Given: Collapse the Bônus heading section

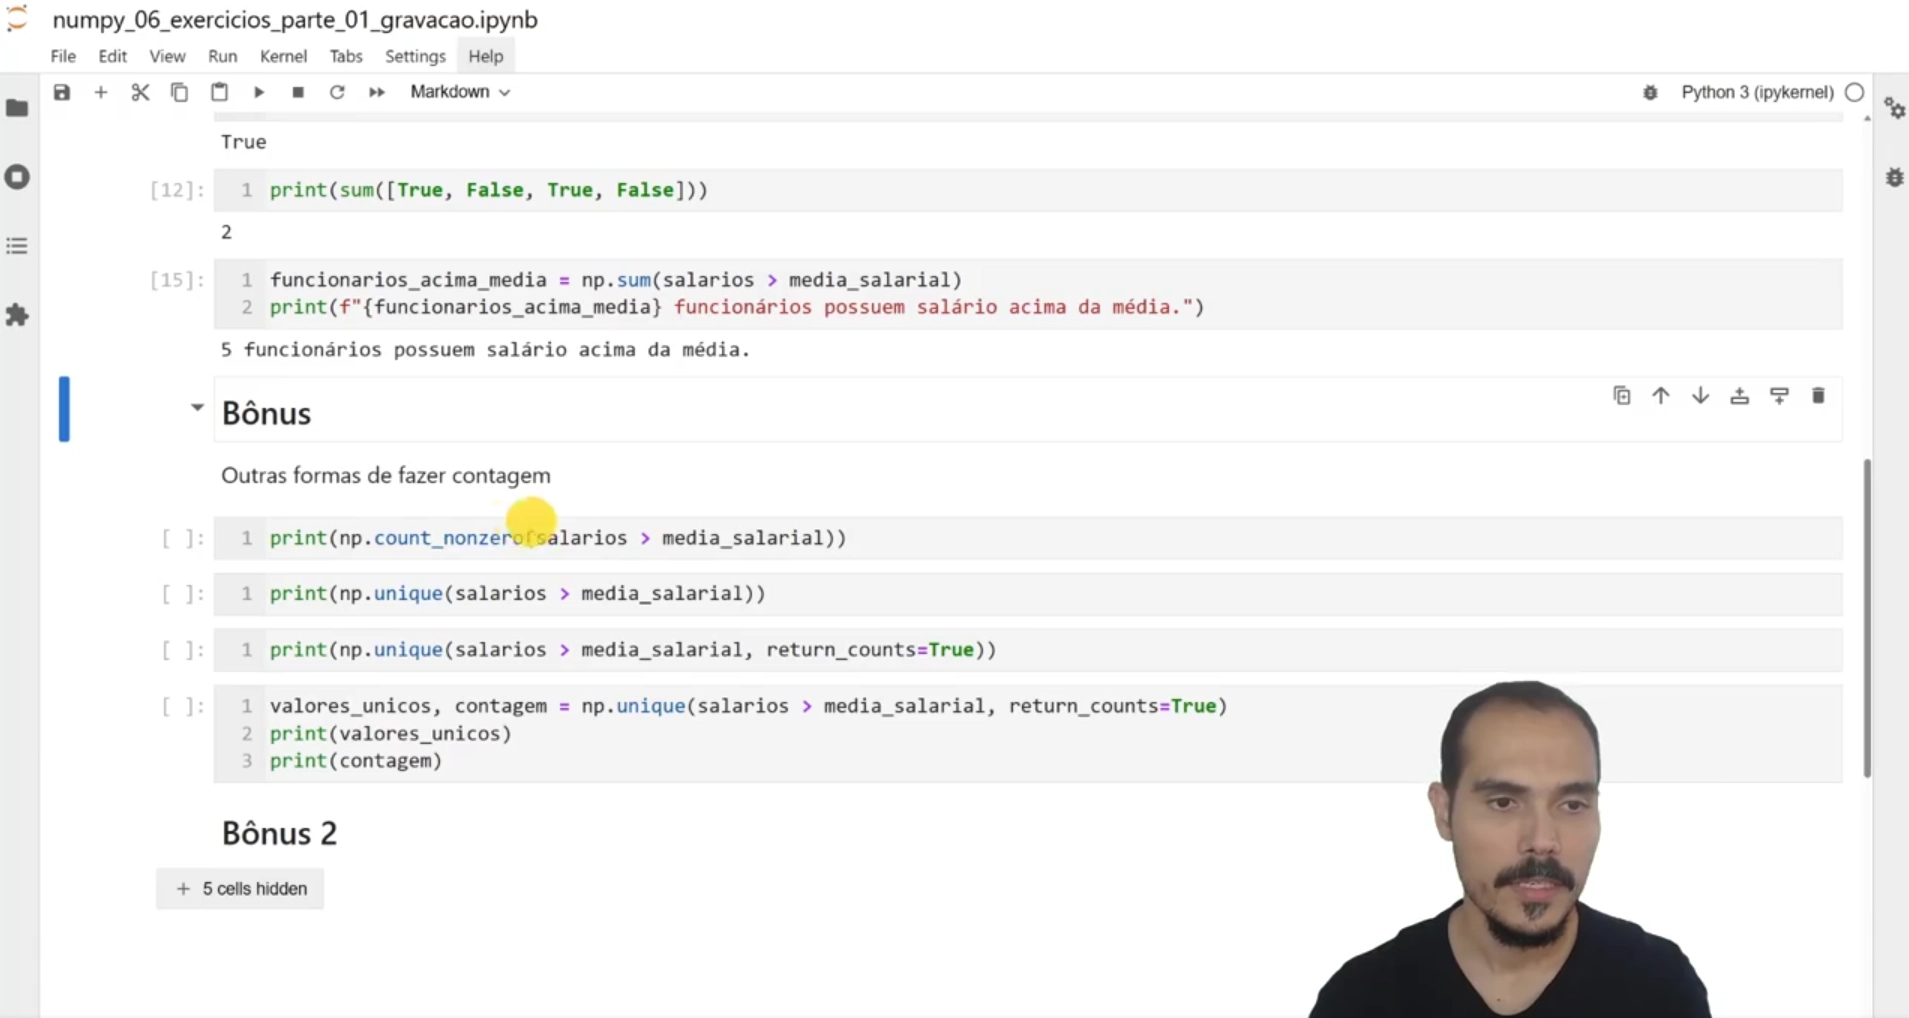Looking at the screenshot, I should tap(197, 407).
